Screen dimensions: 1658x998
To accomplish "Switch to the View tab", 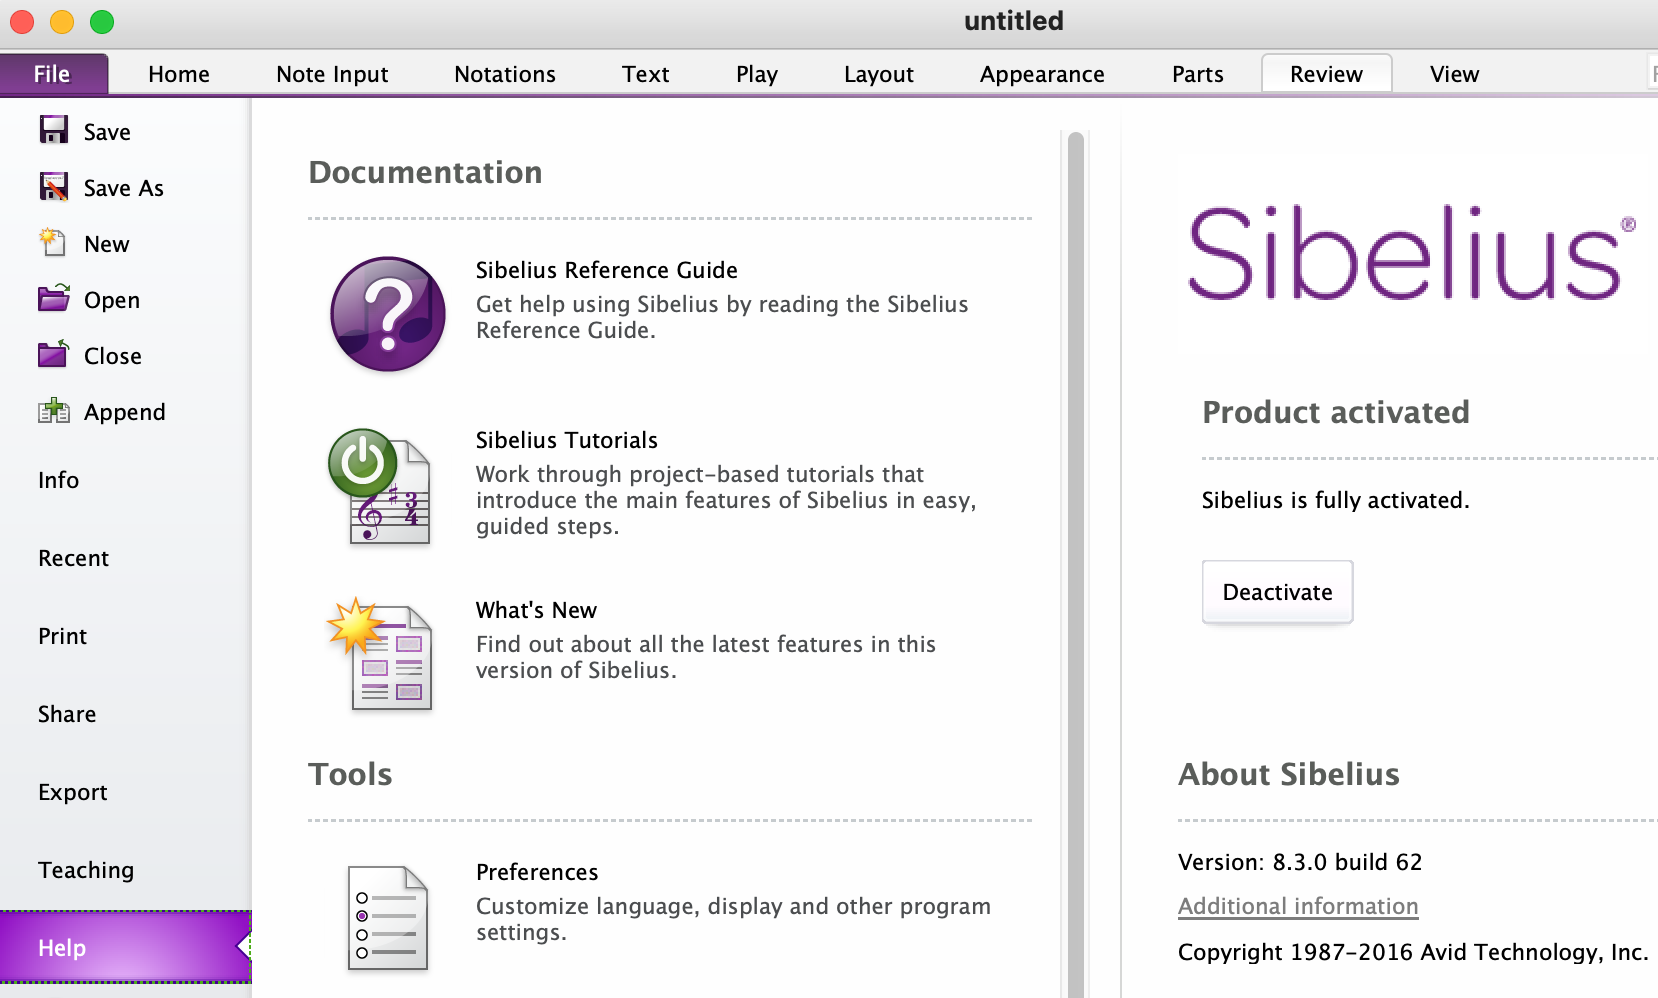I will coord(1455,74).
